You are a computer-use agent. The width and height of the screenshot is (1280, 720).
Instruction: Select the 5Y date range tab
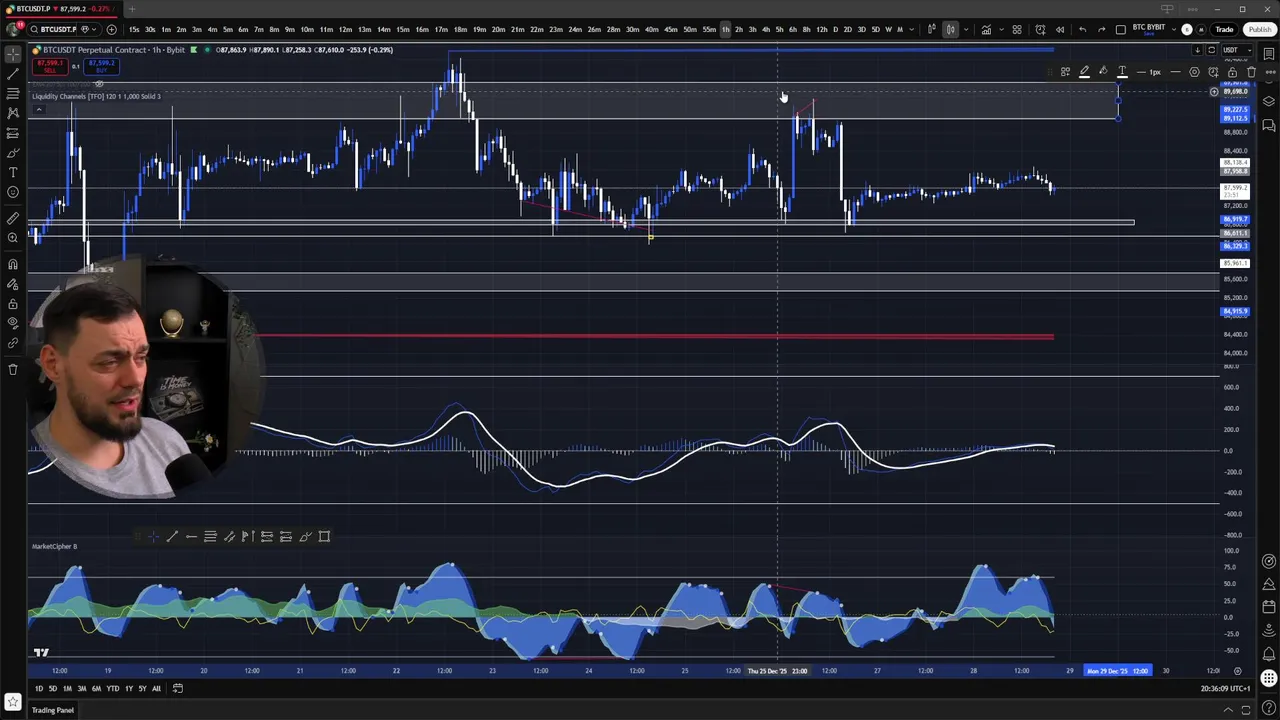pyautogui.click(x=142, y=688)
